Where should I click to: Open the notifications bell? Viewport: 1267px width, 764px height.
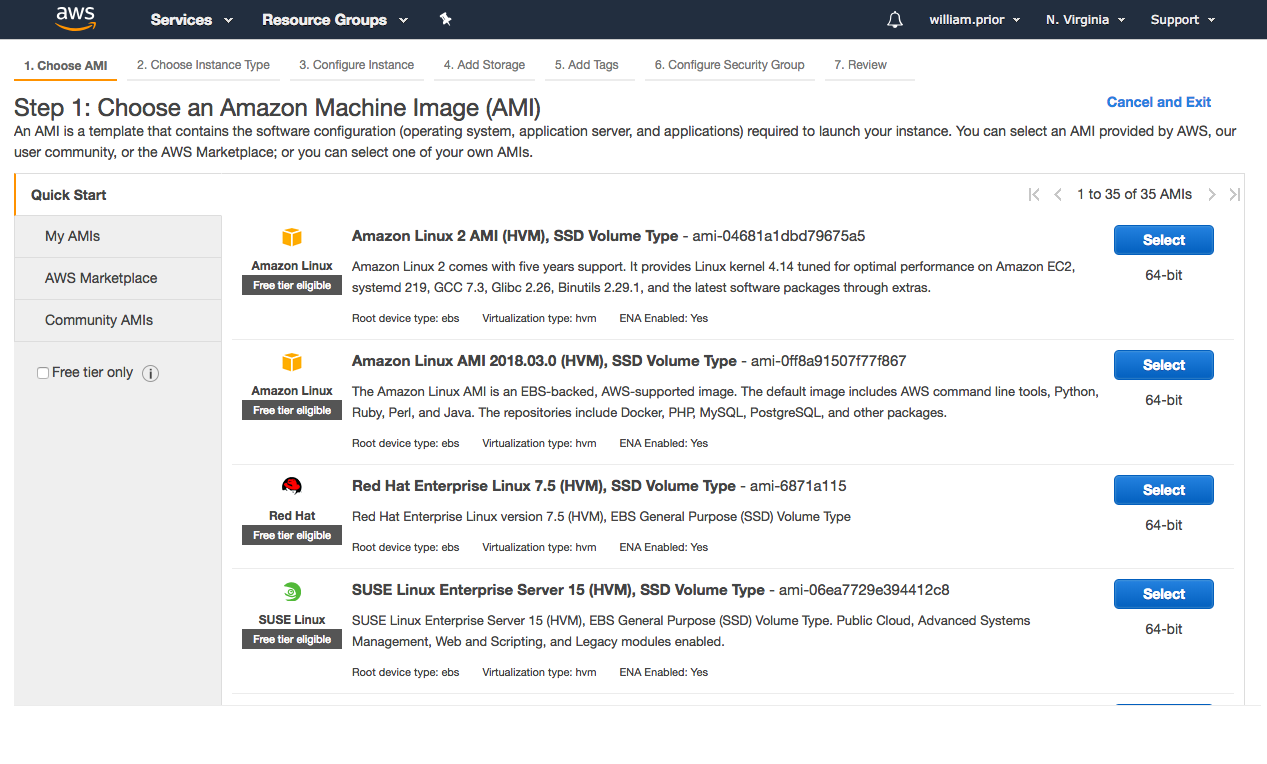(895, 20)
